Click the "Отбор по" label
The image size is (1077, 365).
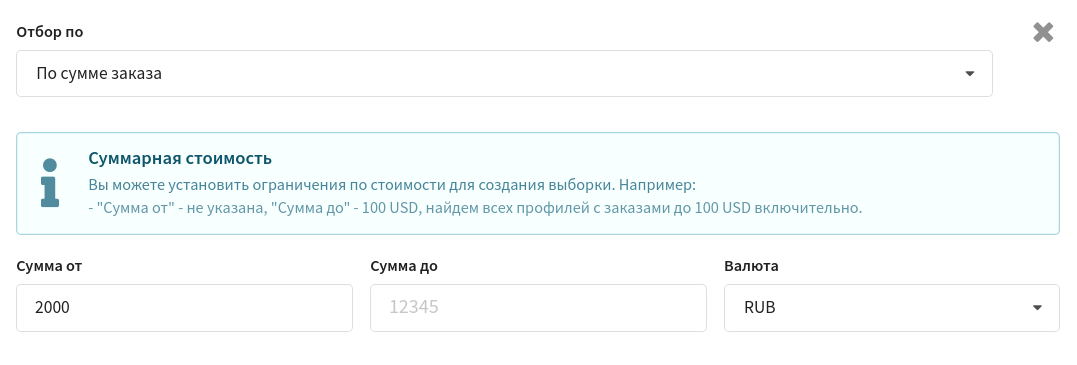(x=49, y=32)
